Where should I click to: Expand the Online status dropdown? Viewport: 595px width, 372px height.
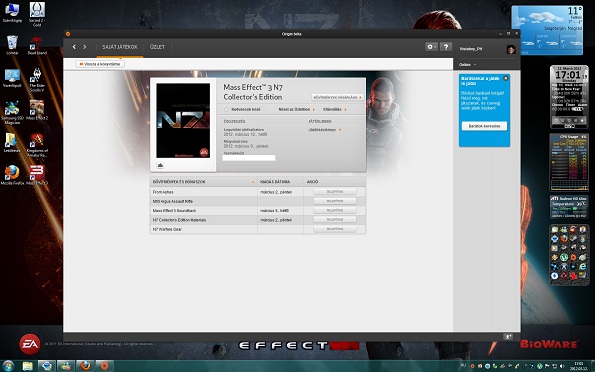click(468, 65)
